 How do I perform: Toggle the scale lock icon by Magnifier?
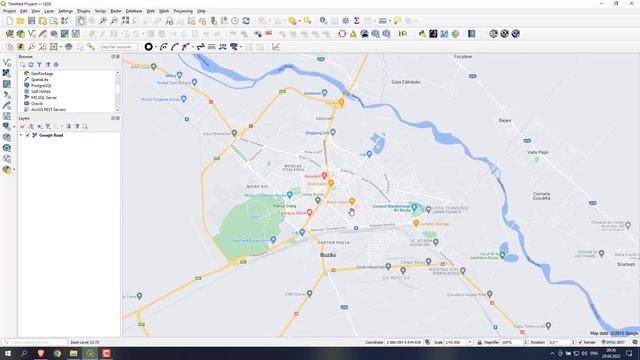480,342
